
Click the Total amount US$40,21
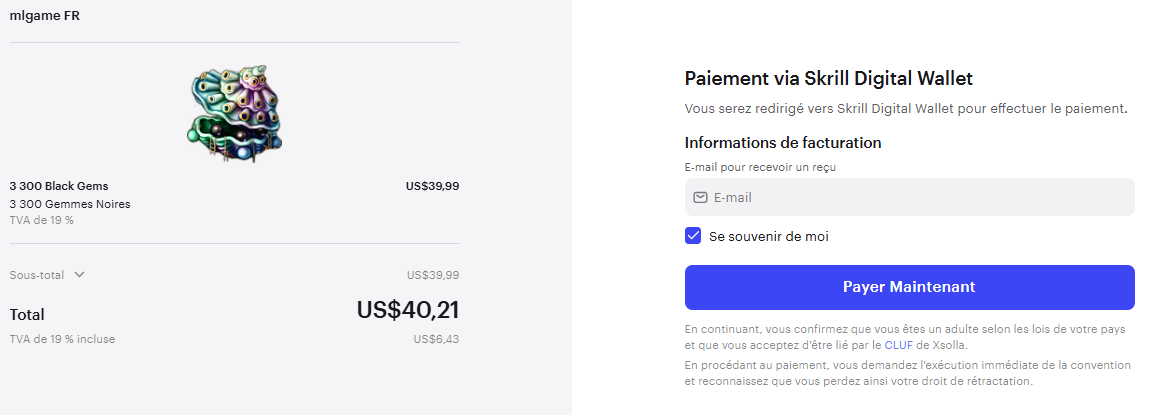[408, 310]
